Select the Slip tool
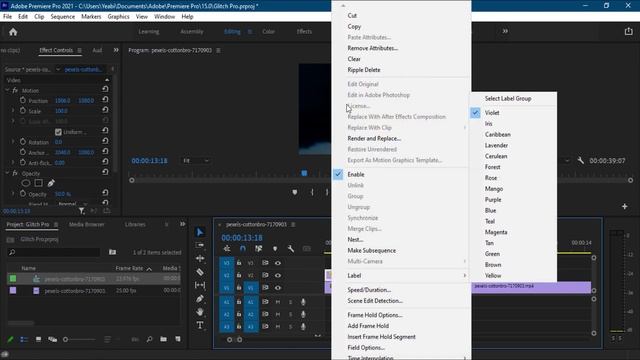The image size is (640, 360). (200, 285)
